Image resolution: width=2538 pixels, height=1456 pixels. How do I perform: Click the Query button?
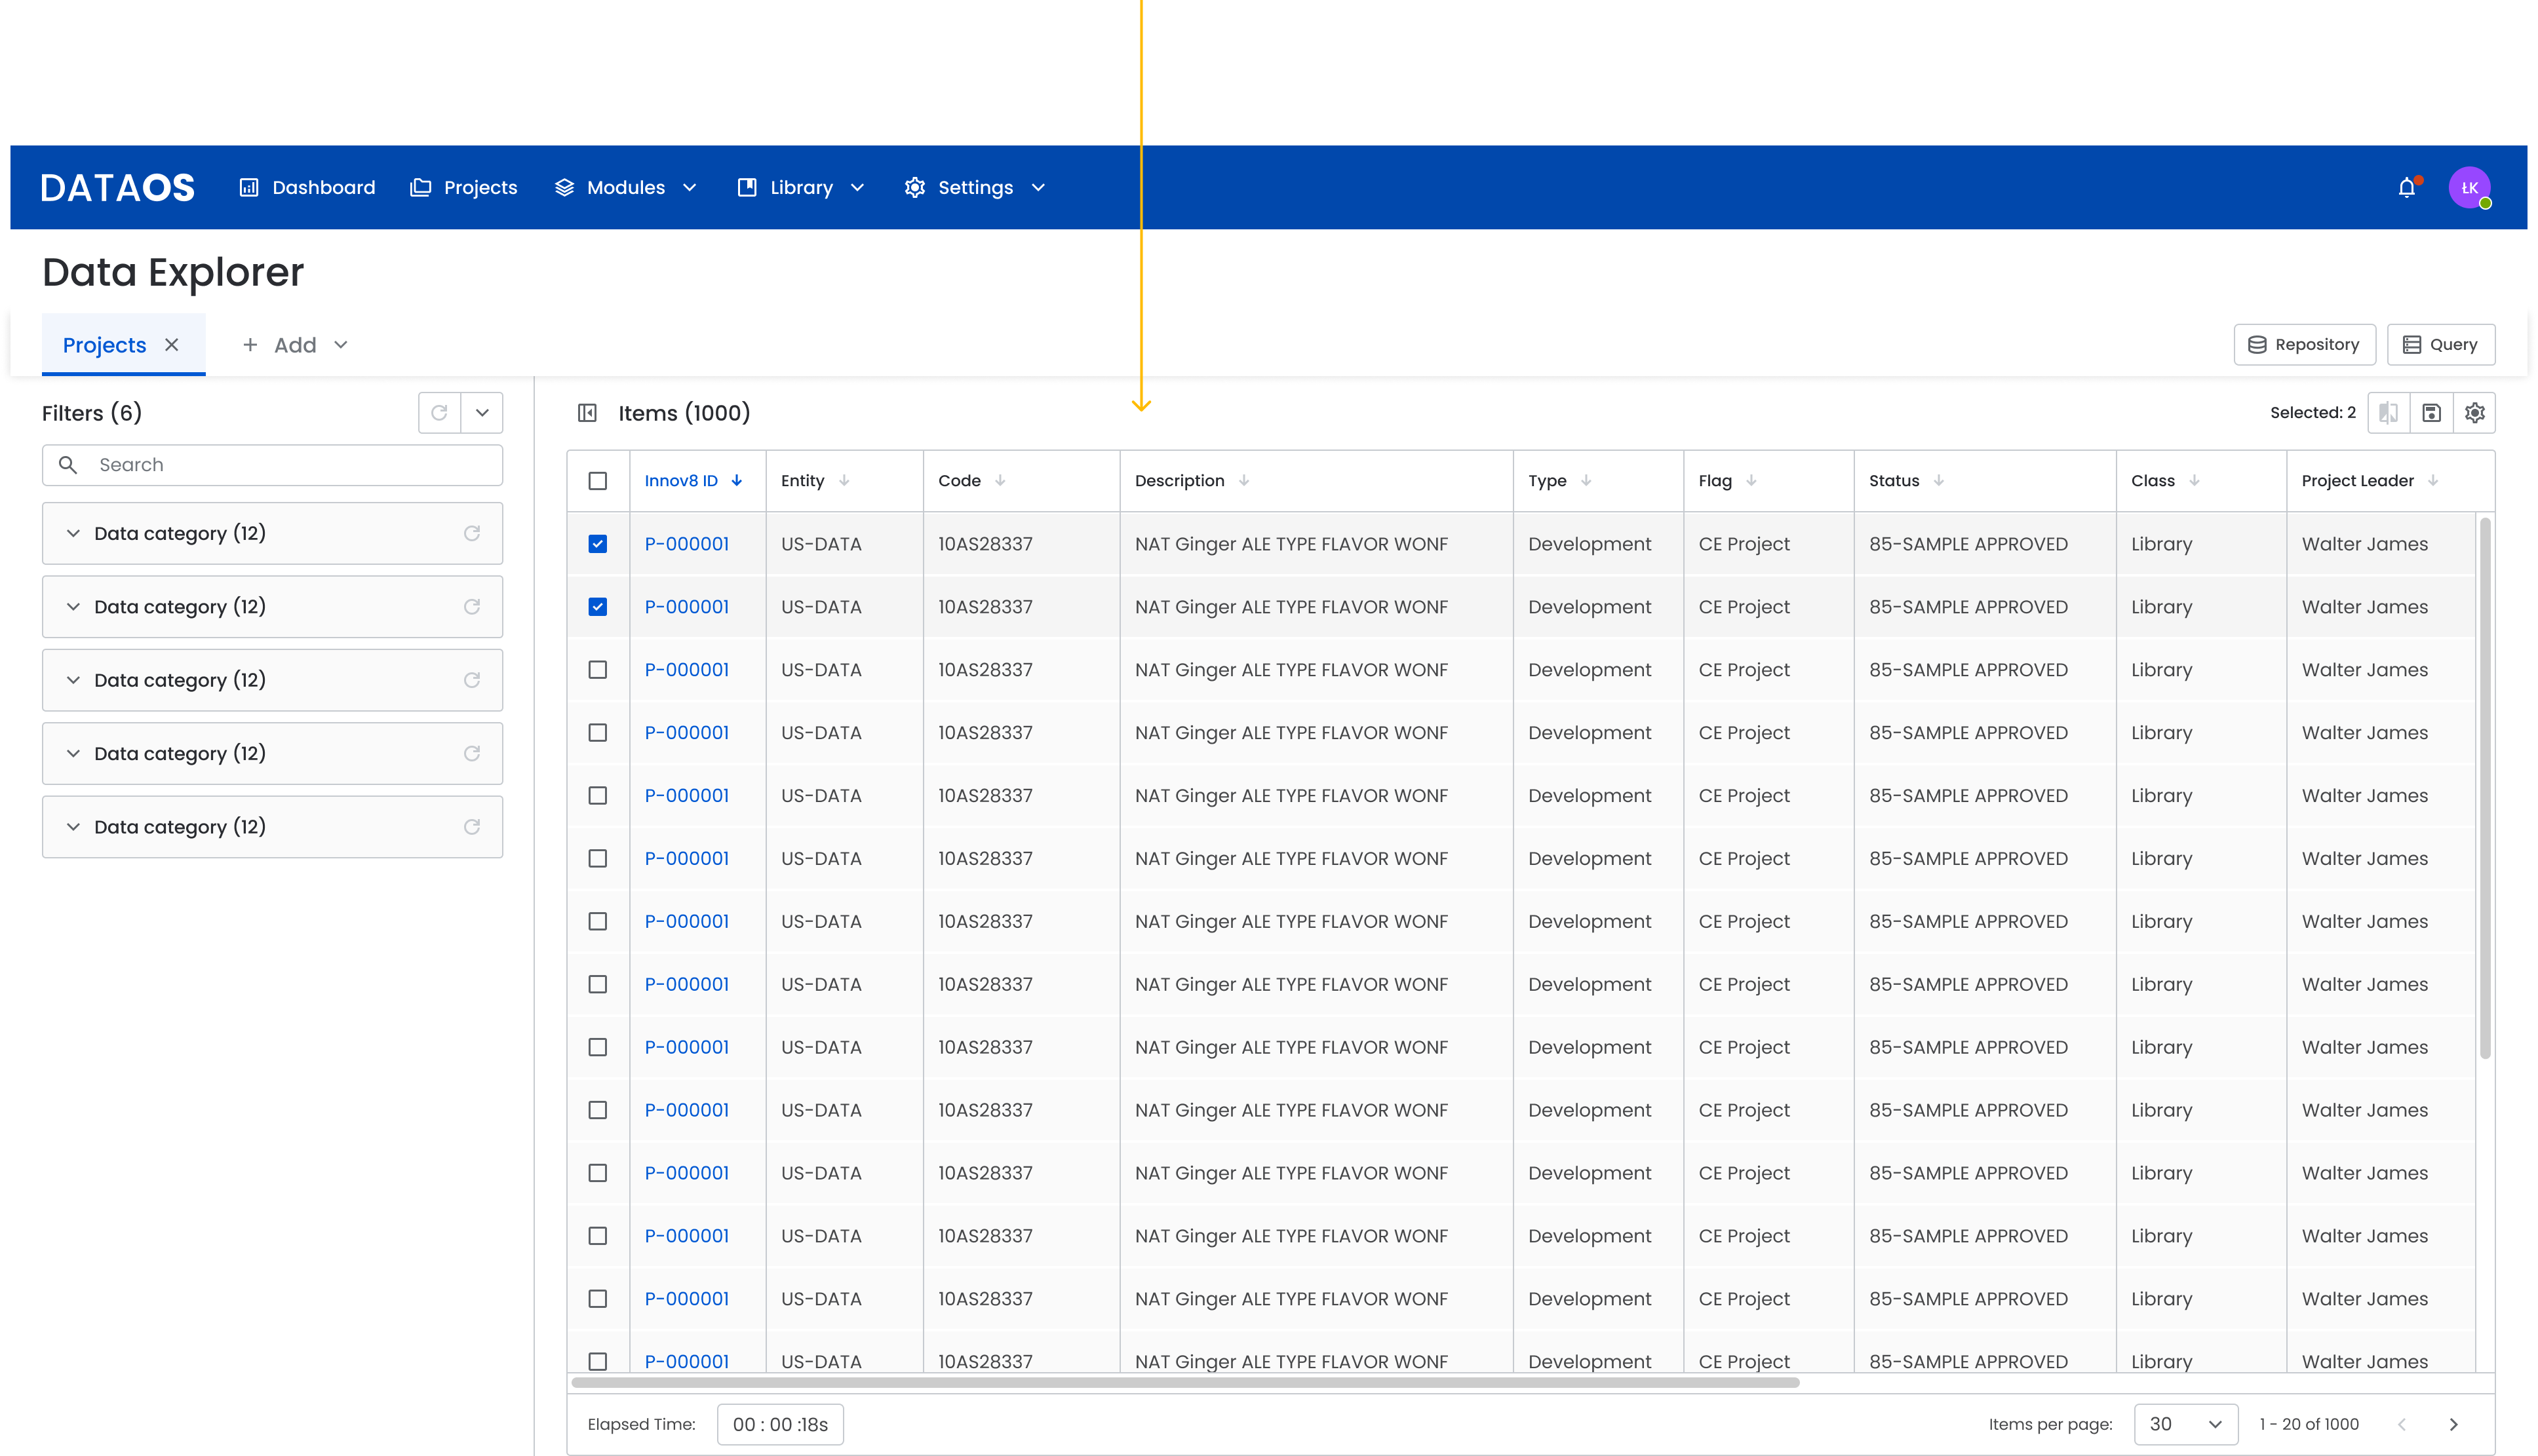(2440, 345)
